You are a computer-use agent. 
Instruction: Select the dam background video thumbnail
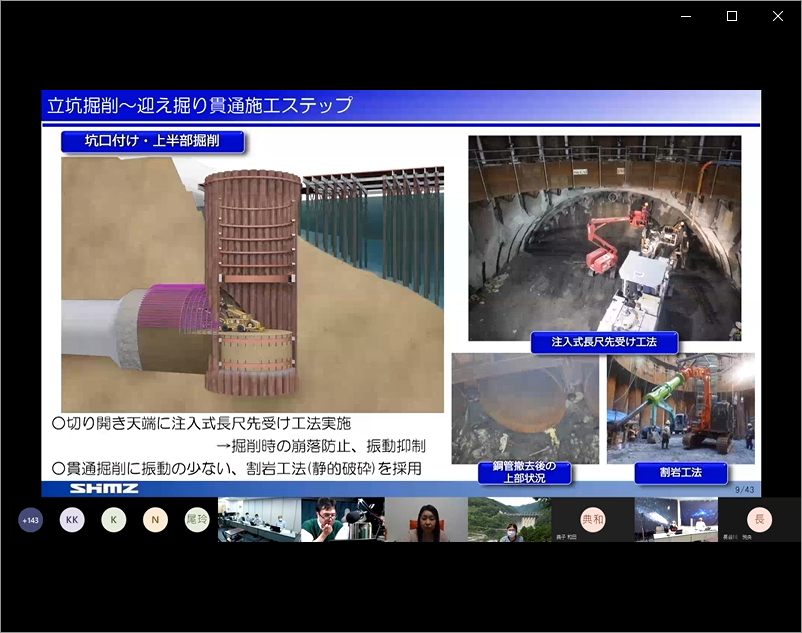coord(509,520)
